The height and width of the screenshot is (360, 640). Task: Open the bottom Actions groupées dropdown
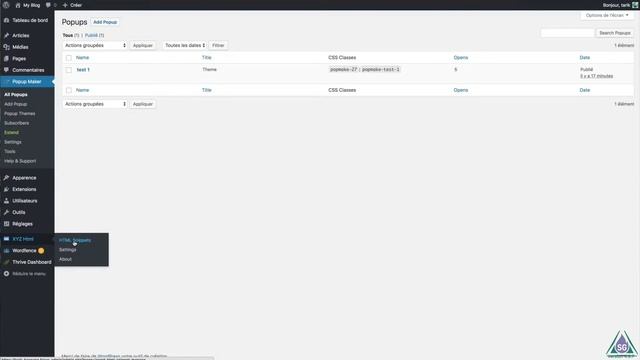pos(95,104)
